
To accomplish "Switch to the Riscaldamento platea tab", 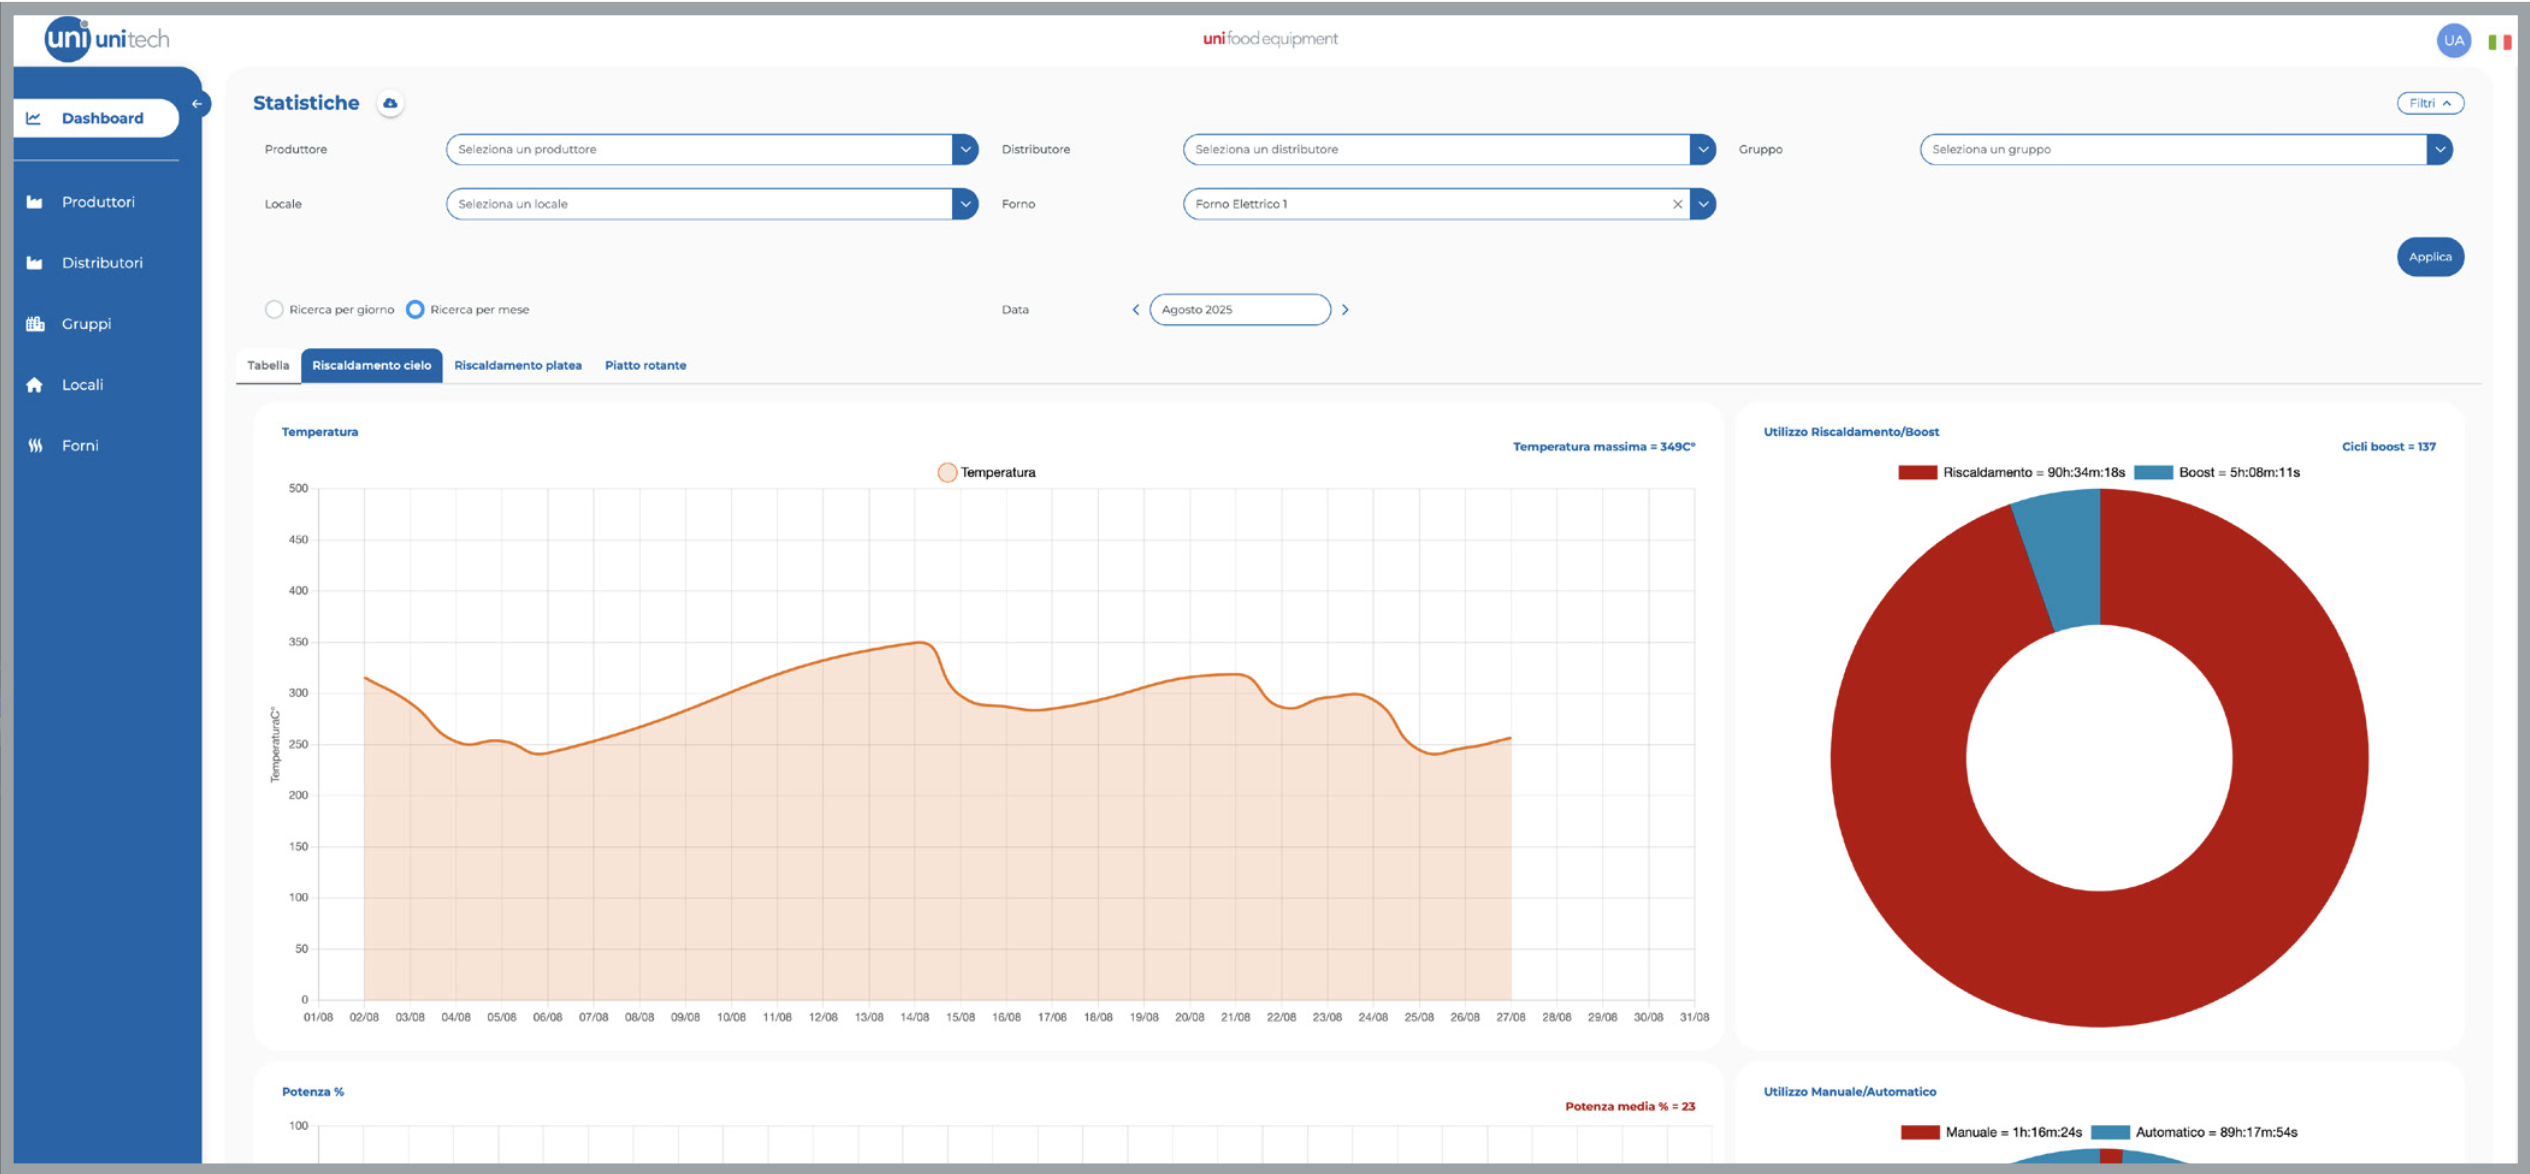I will (517, 366).
